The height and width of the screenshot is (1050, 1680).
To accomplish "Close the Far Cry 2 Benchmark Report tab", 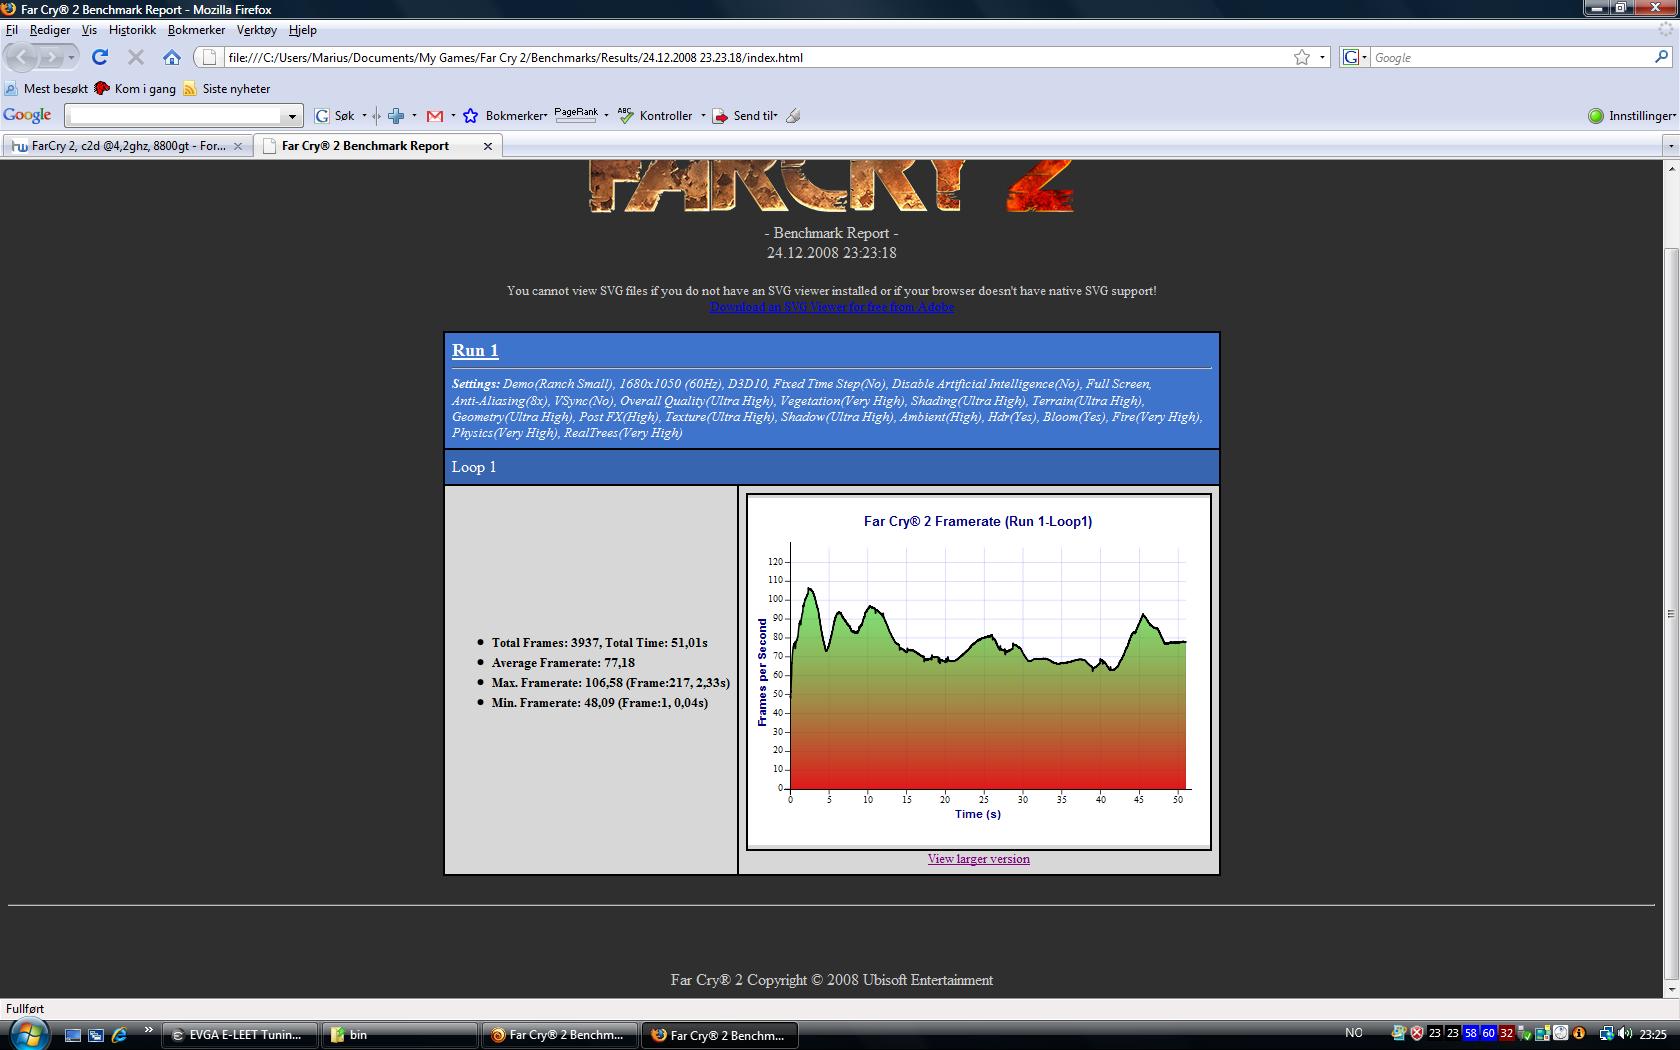I will (x=488, y=146).
